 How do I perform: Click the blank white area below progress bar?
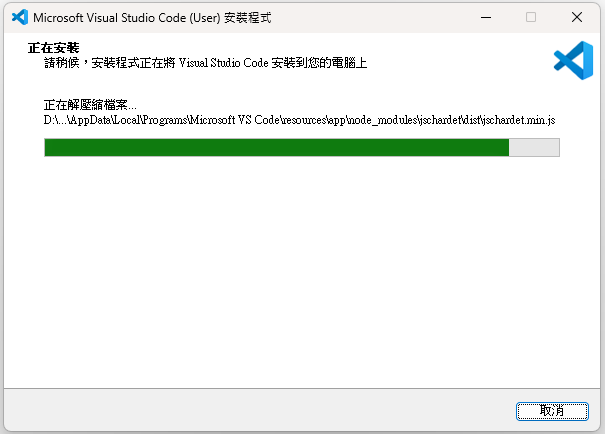(x=302, y=270)
